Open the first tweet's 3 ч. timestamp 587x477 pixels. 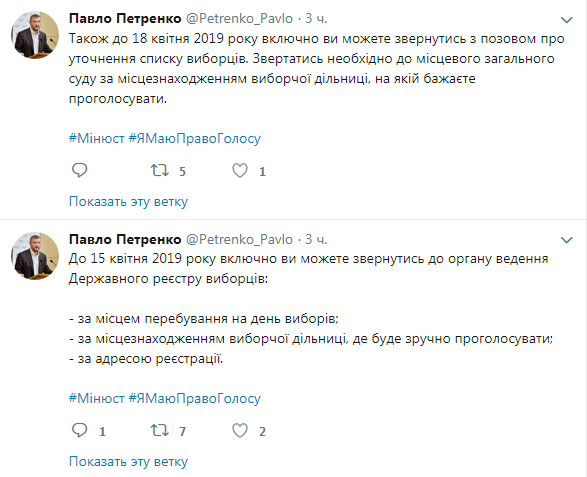(x=316, y=18)
